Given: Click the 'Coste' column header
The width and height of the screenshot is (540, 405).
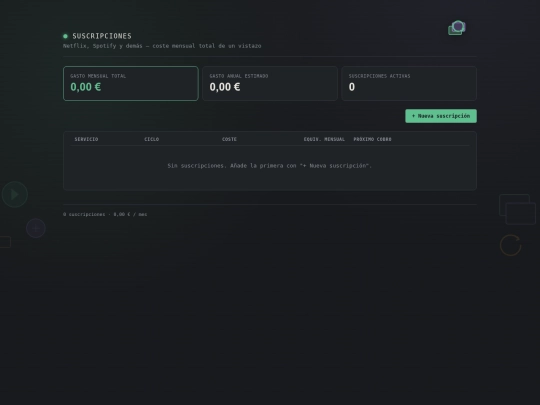Looking at the screenshot, I should pyautogui.click(x=229, y=139).
